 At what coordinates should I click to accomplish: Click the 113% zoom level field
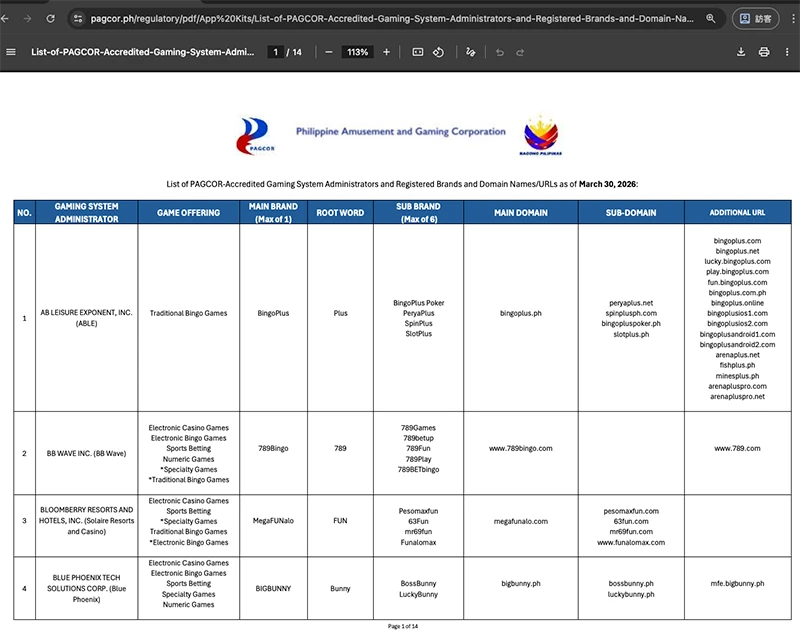(x=357, y=52)
